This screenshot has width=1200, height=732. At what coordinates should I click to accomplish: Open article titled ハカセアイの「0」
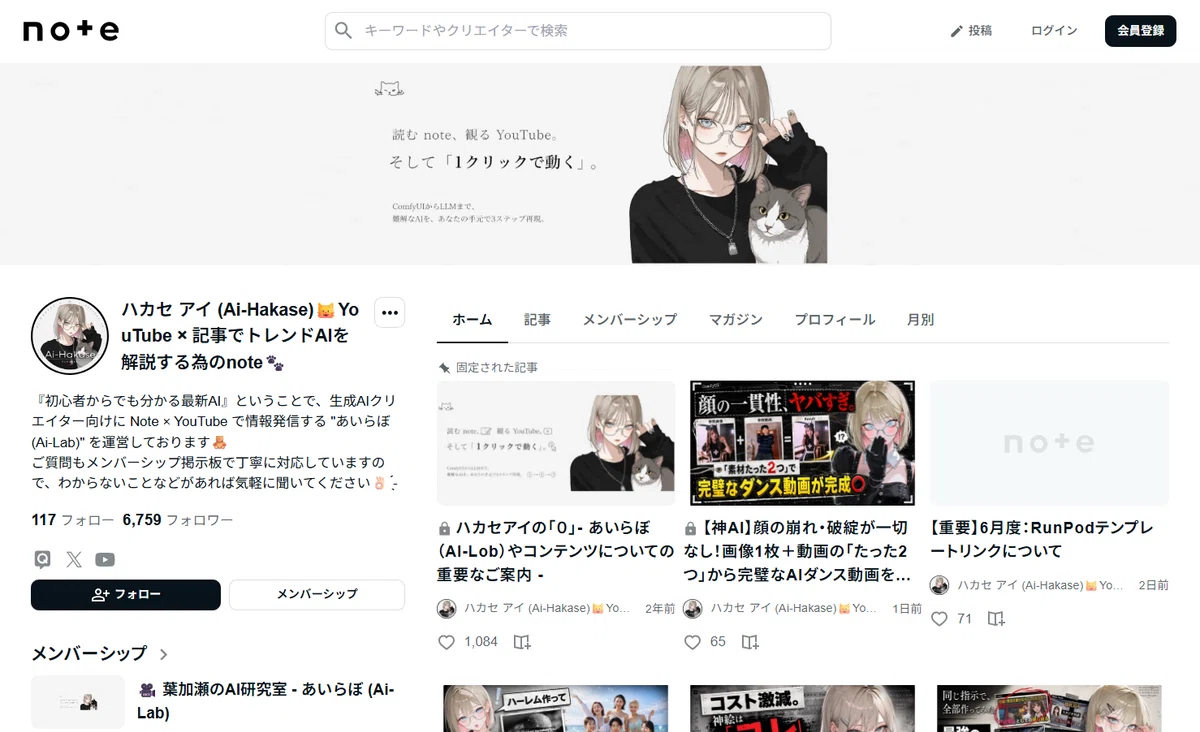tap(556, 551)
